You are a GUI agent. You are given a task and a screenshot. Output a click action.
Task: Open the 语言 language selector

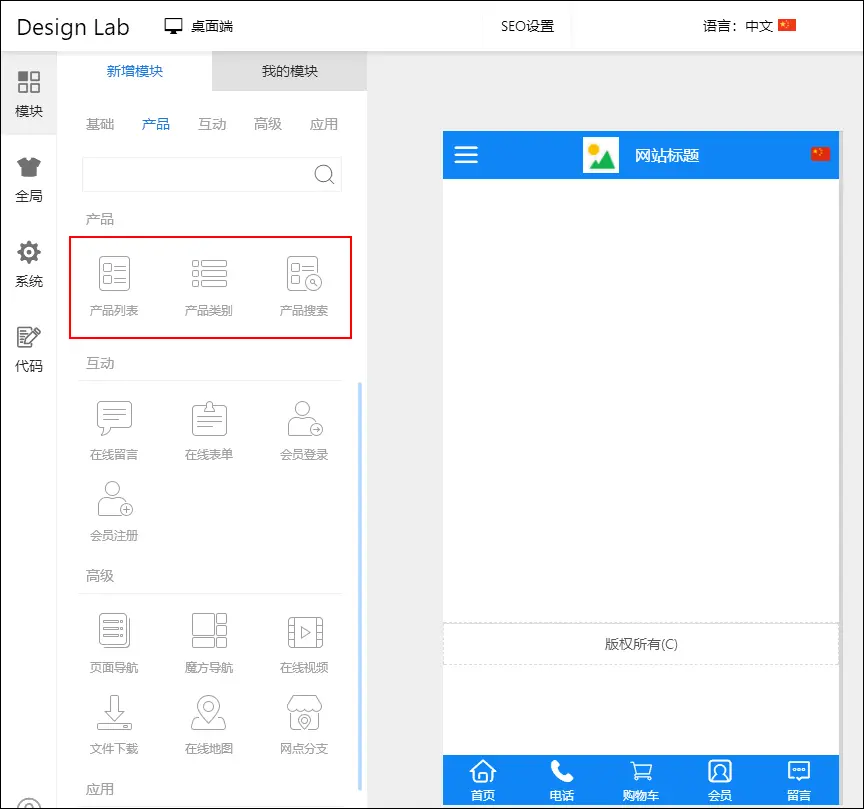click(x=749, y=26)
